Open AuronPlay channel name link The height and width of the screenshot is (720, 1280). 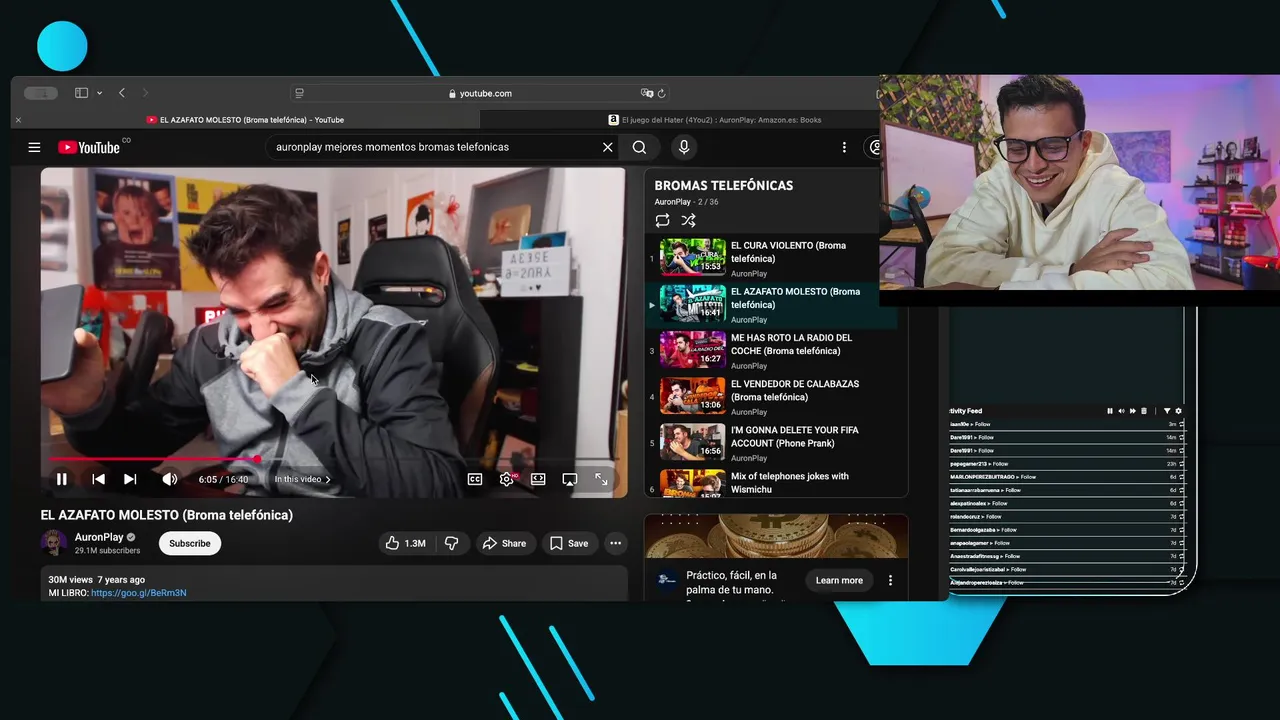[99, 537]
